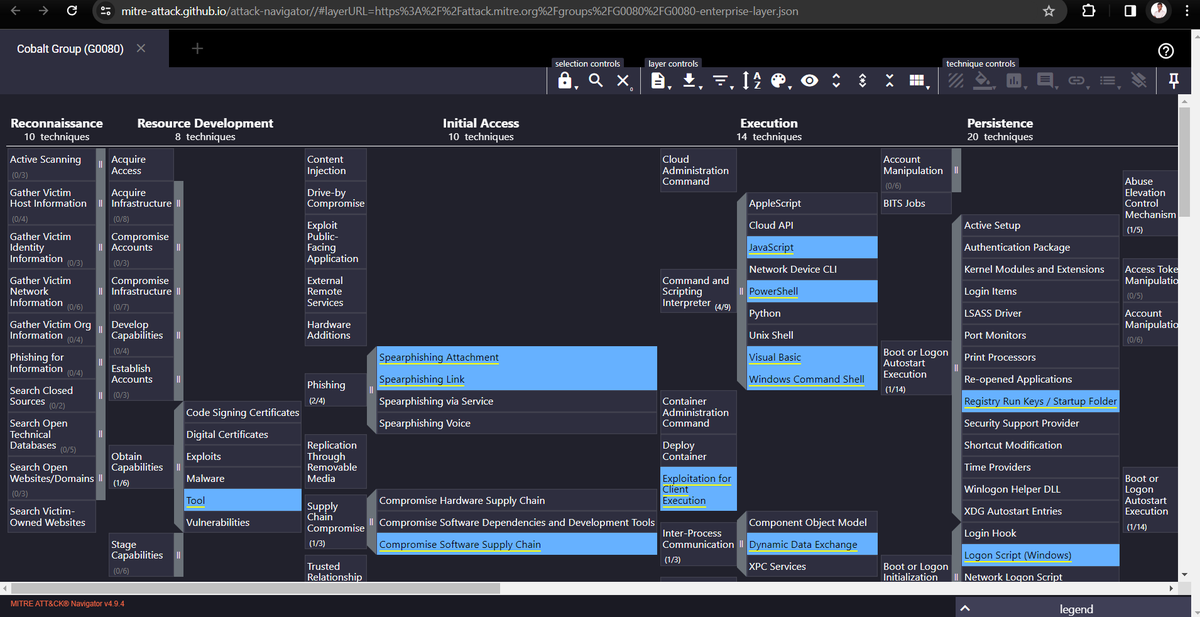Expand all sub-techniques in layer controls

tap(836, 81)
